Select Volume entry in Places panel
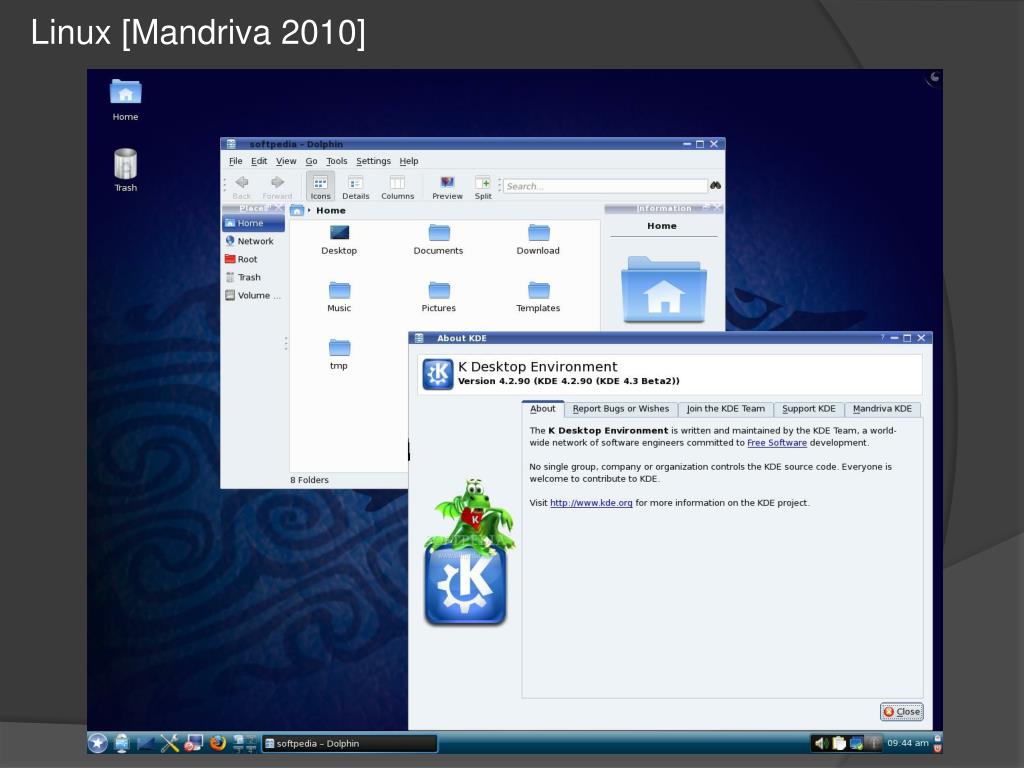Viewport: 1024px width, 768px height. pyautogui.click(x=253, y=296)
